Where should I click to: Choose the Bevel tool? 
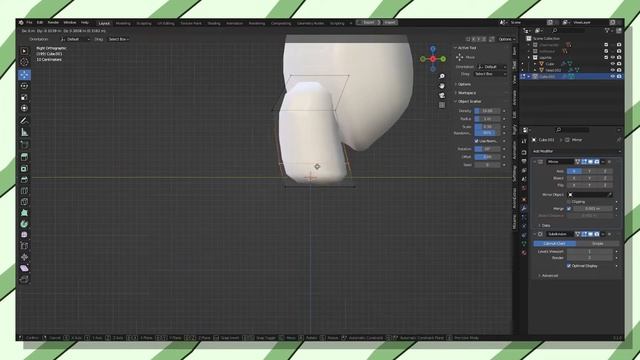24,180
